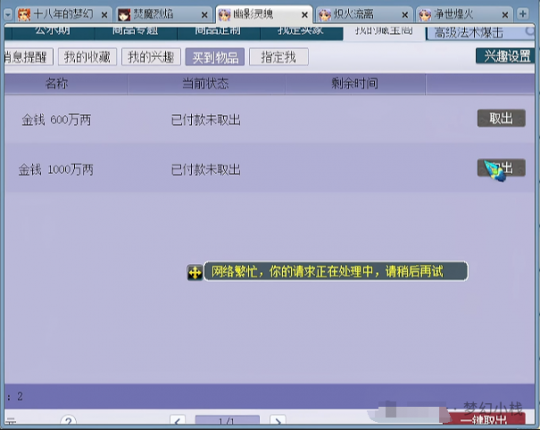Open 兴趣设置 settings button
The width and height of the screenshot is (540, 430).
tap(506, 56)
